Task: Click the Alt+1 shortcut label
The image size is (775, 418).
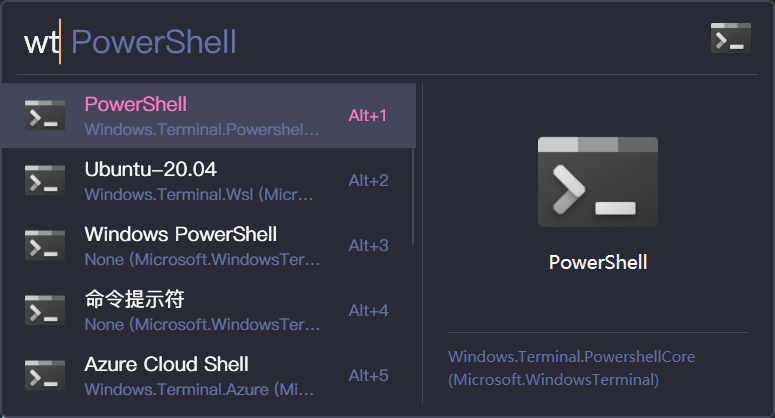Action: (x=368, y=115)
